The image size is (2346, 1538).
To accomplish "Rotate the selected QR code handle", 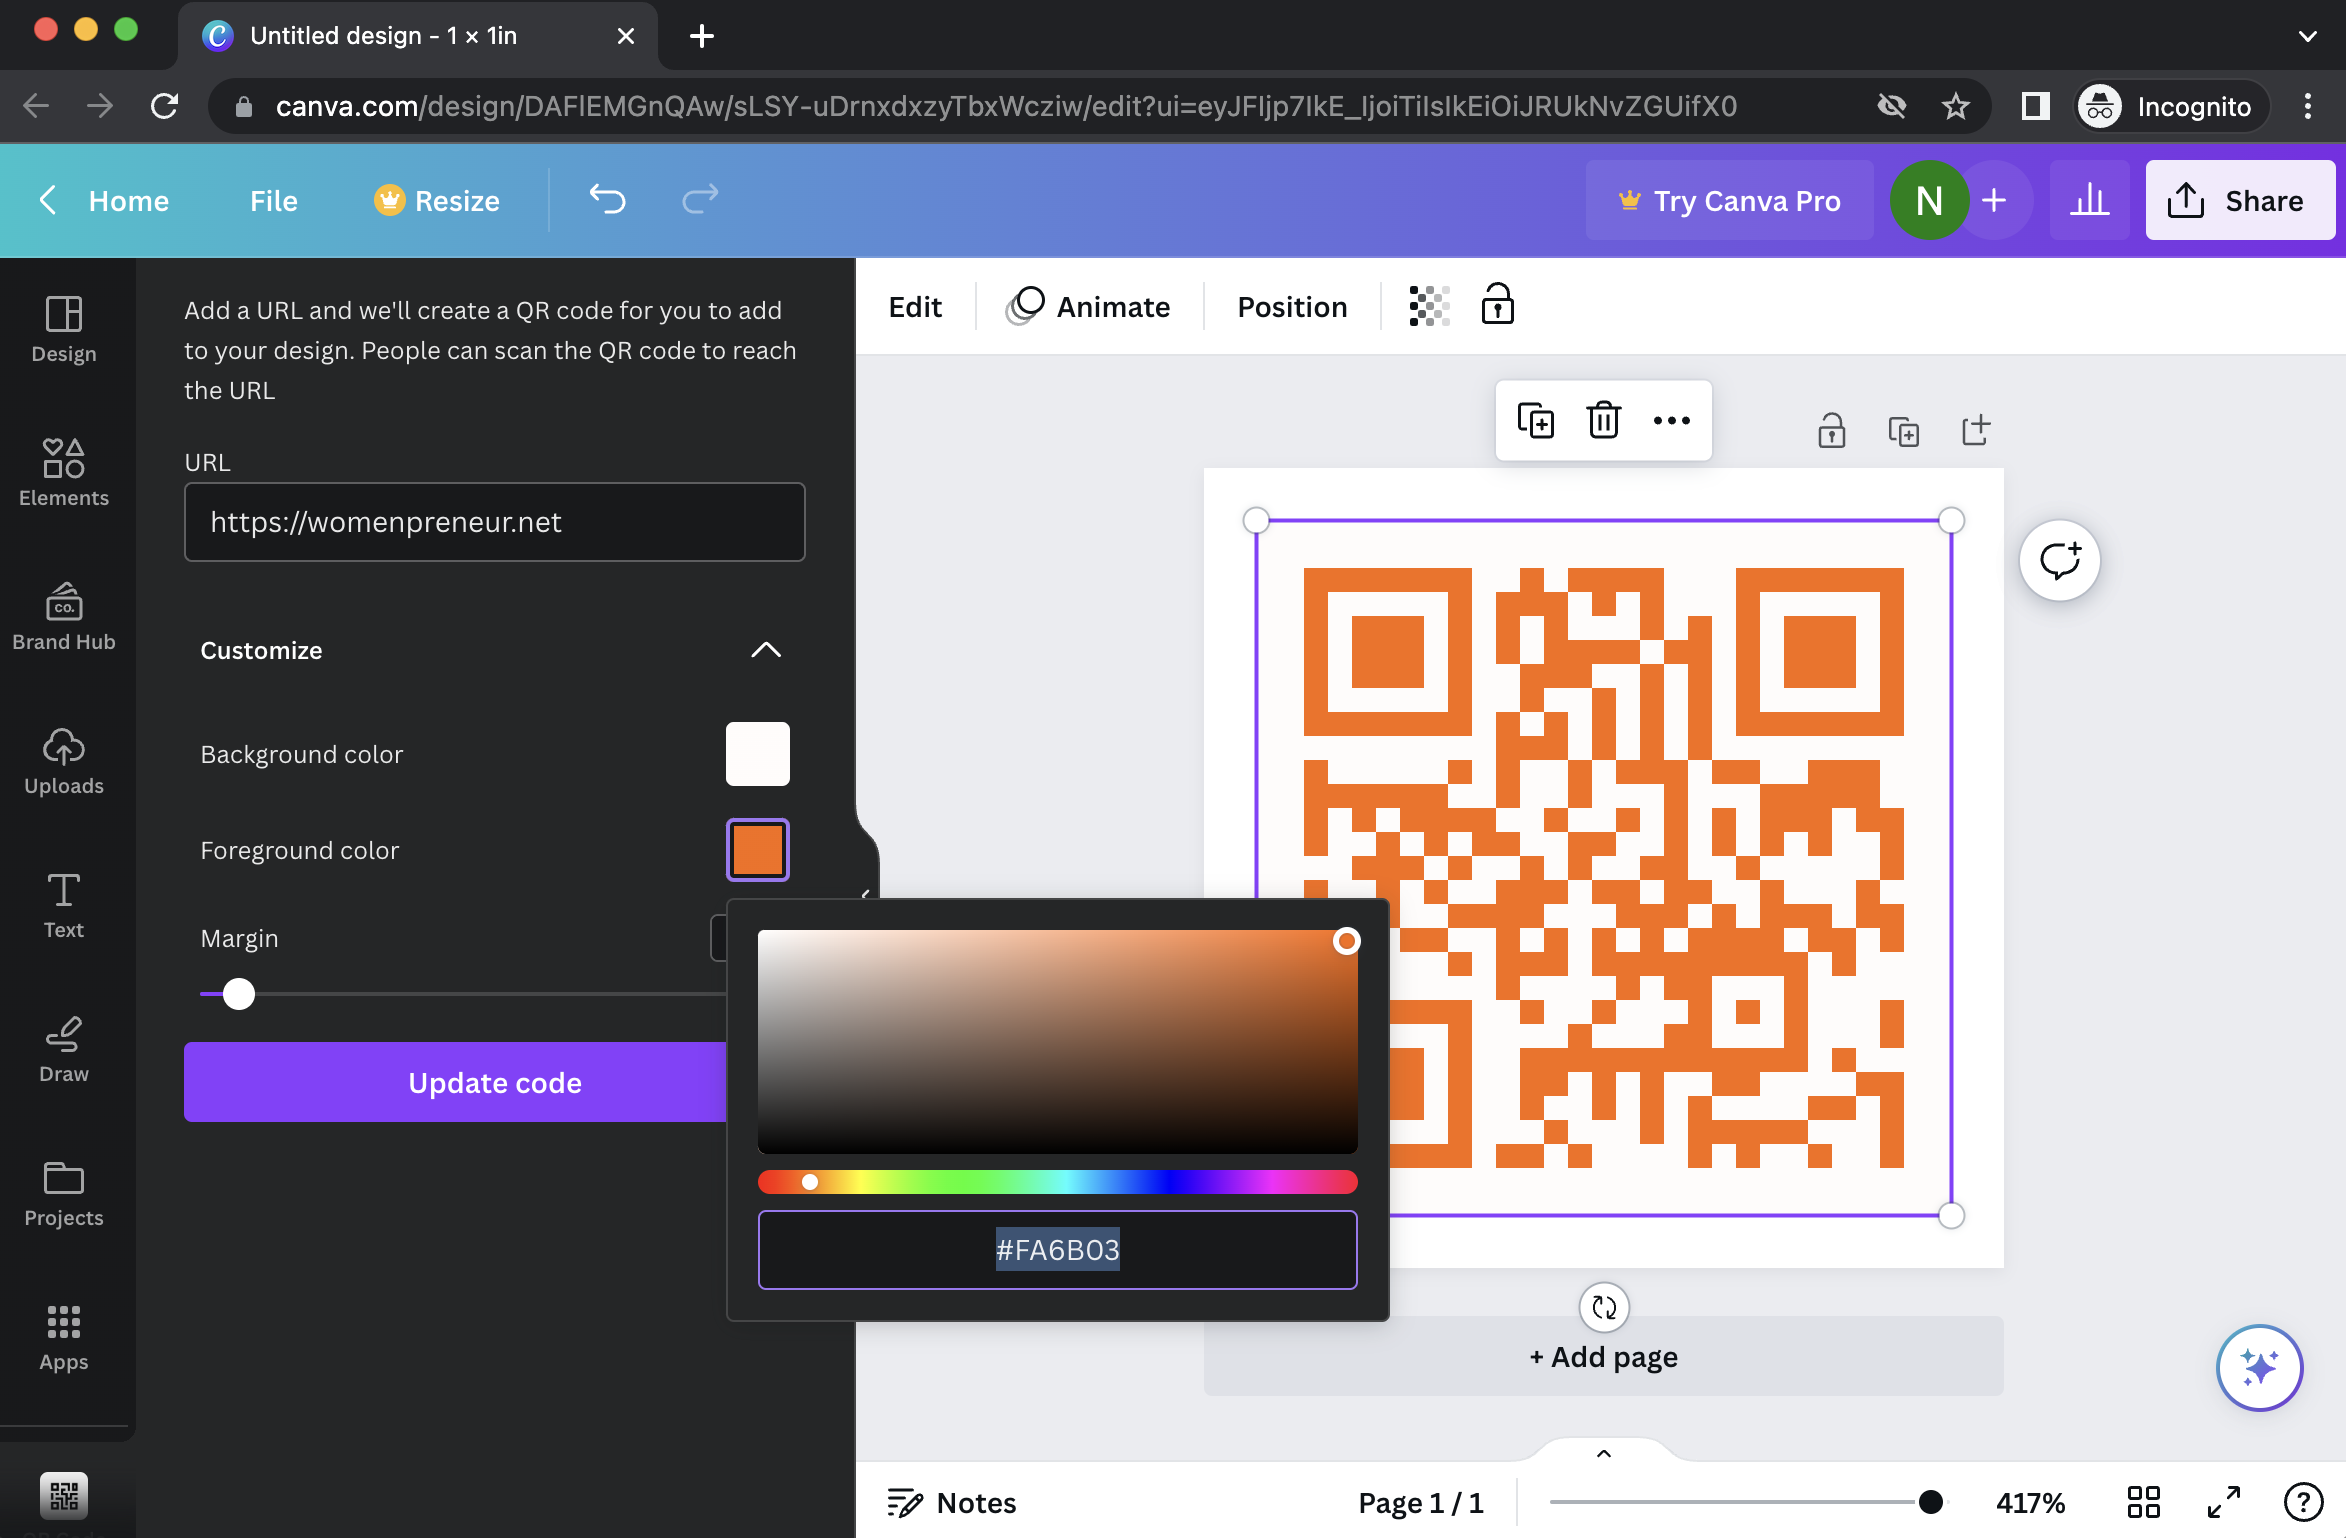I will pyautogui.click(x=1604, y=1307).
